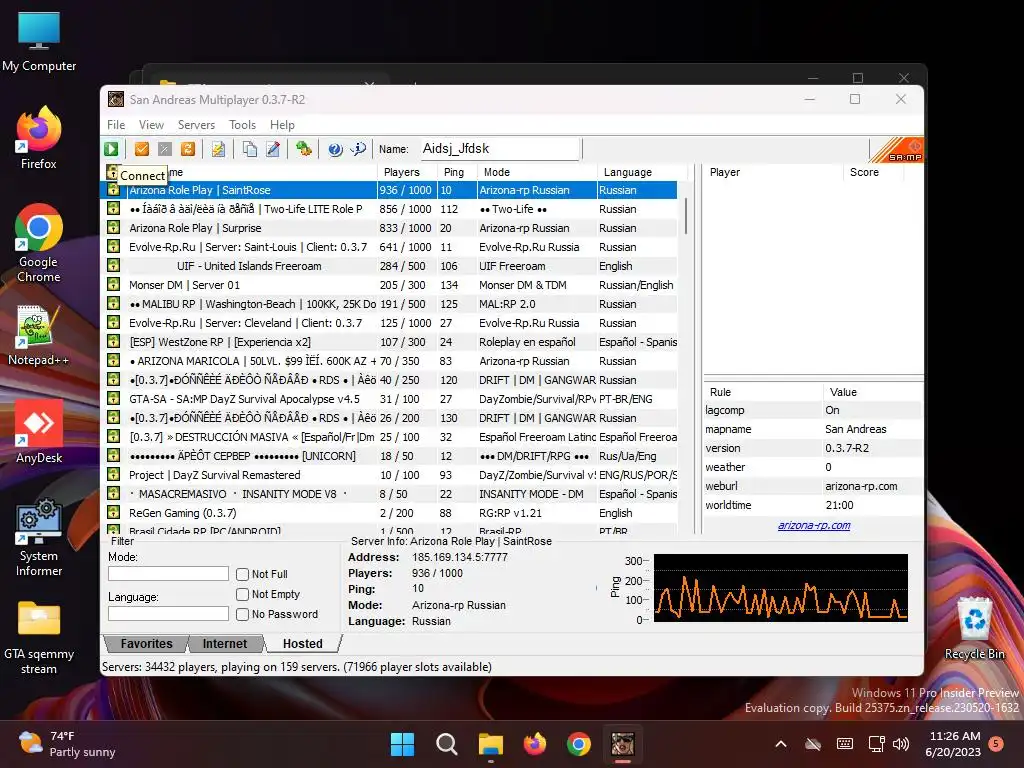Viewport: 1024px width, 768px height.
Task: Open GTA sqemmy stream folder
Action: tap(39, 637)
